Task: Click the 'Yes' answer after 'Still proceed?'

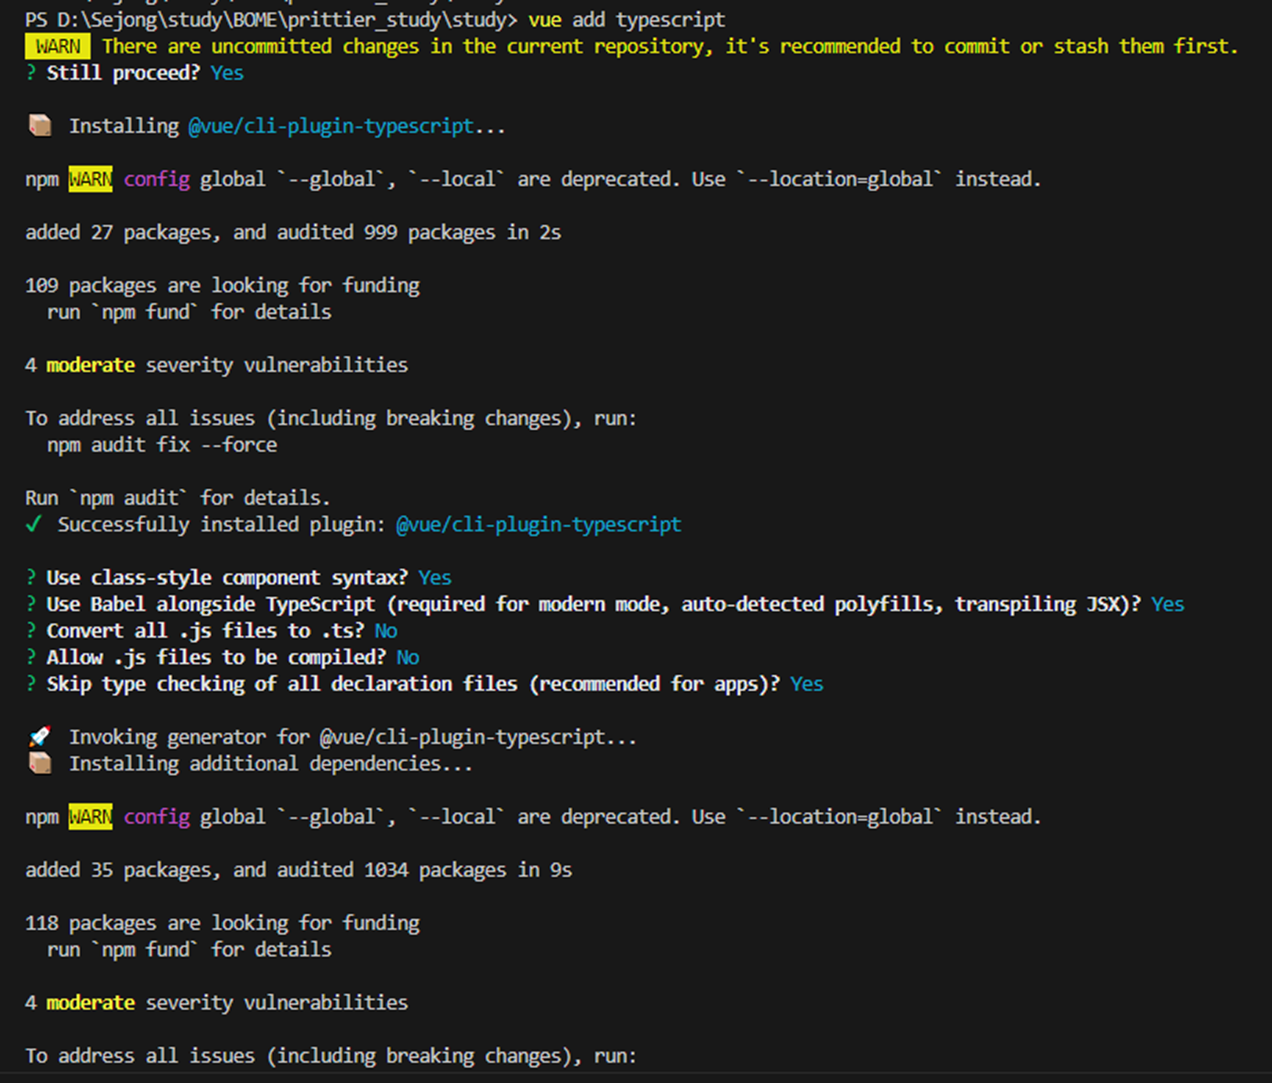Action: [227, 73]
